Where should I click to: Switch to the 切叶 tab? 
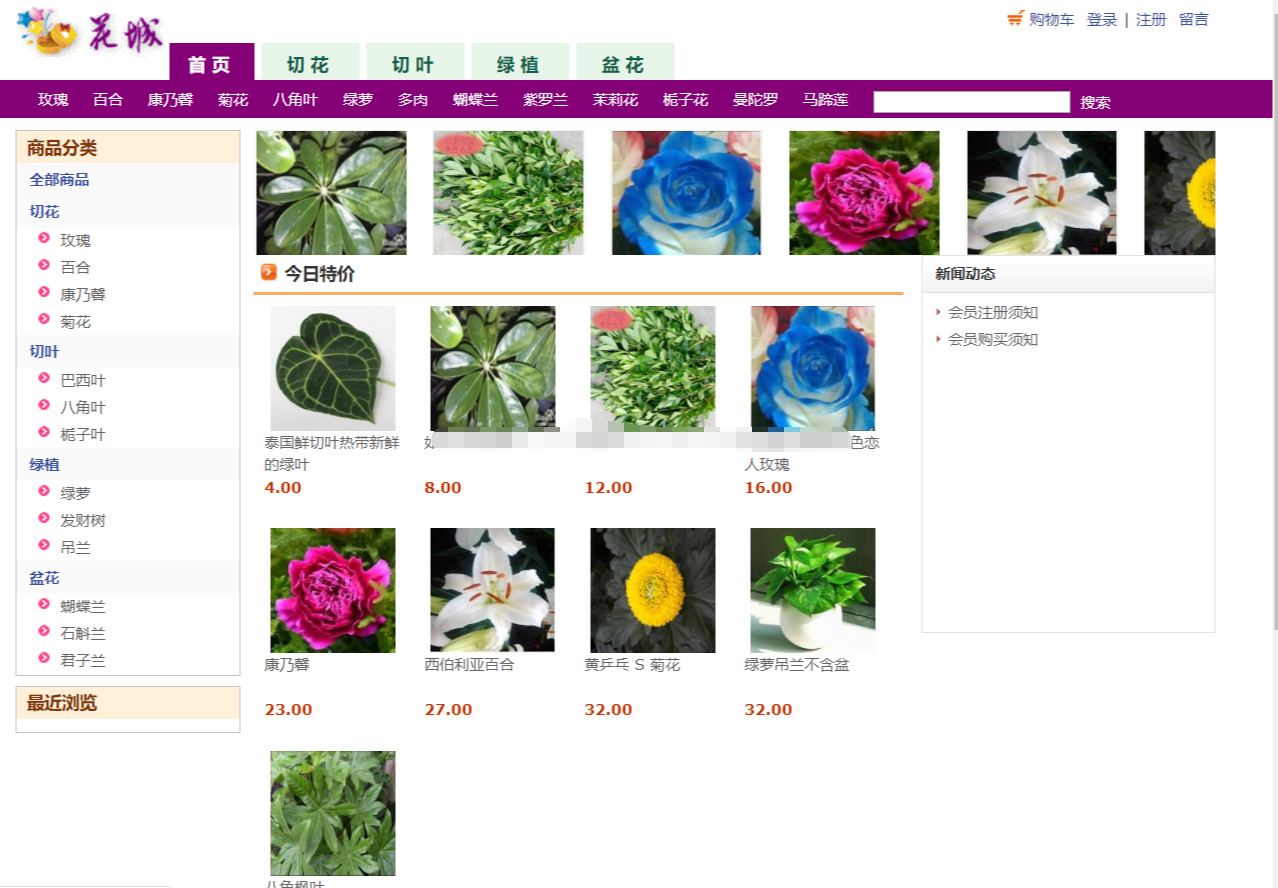pos(415,62)
